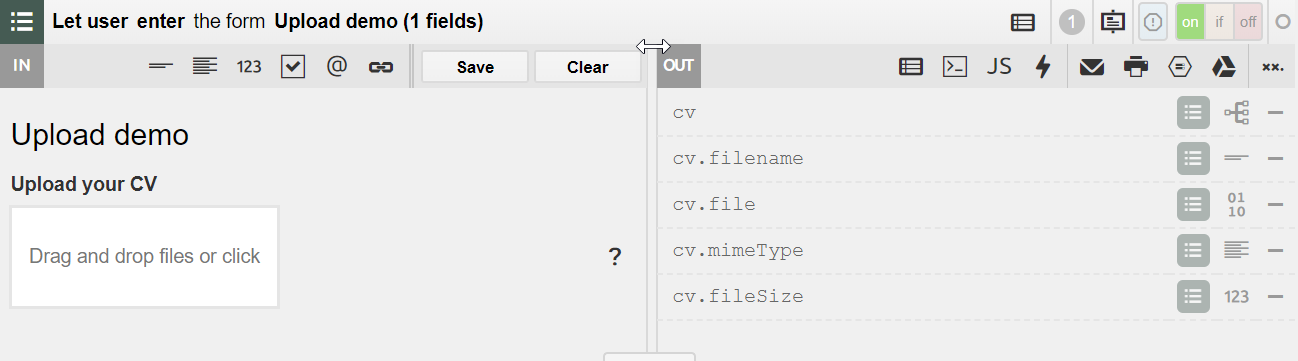Click the OUT panel tab
This screenshot has height=361, width=1298.
678,66
